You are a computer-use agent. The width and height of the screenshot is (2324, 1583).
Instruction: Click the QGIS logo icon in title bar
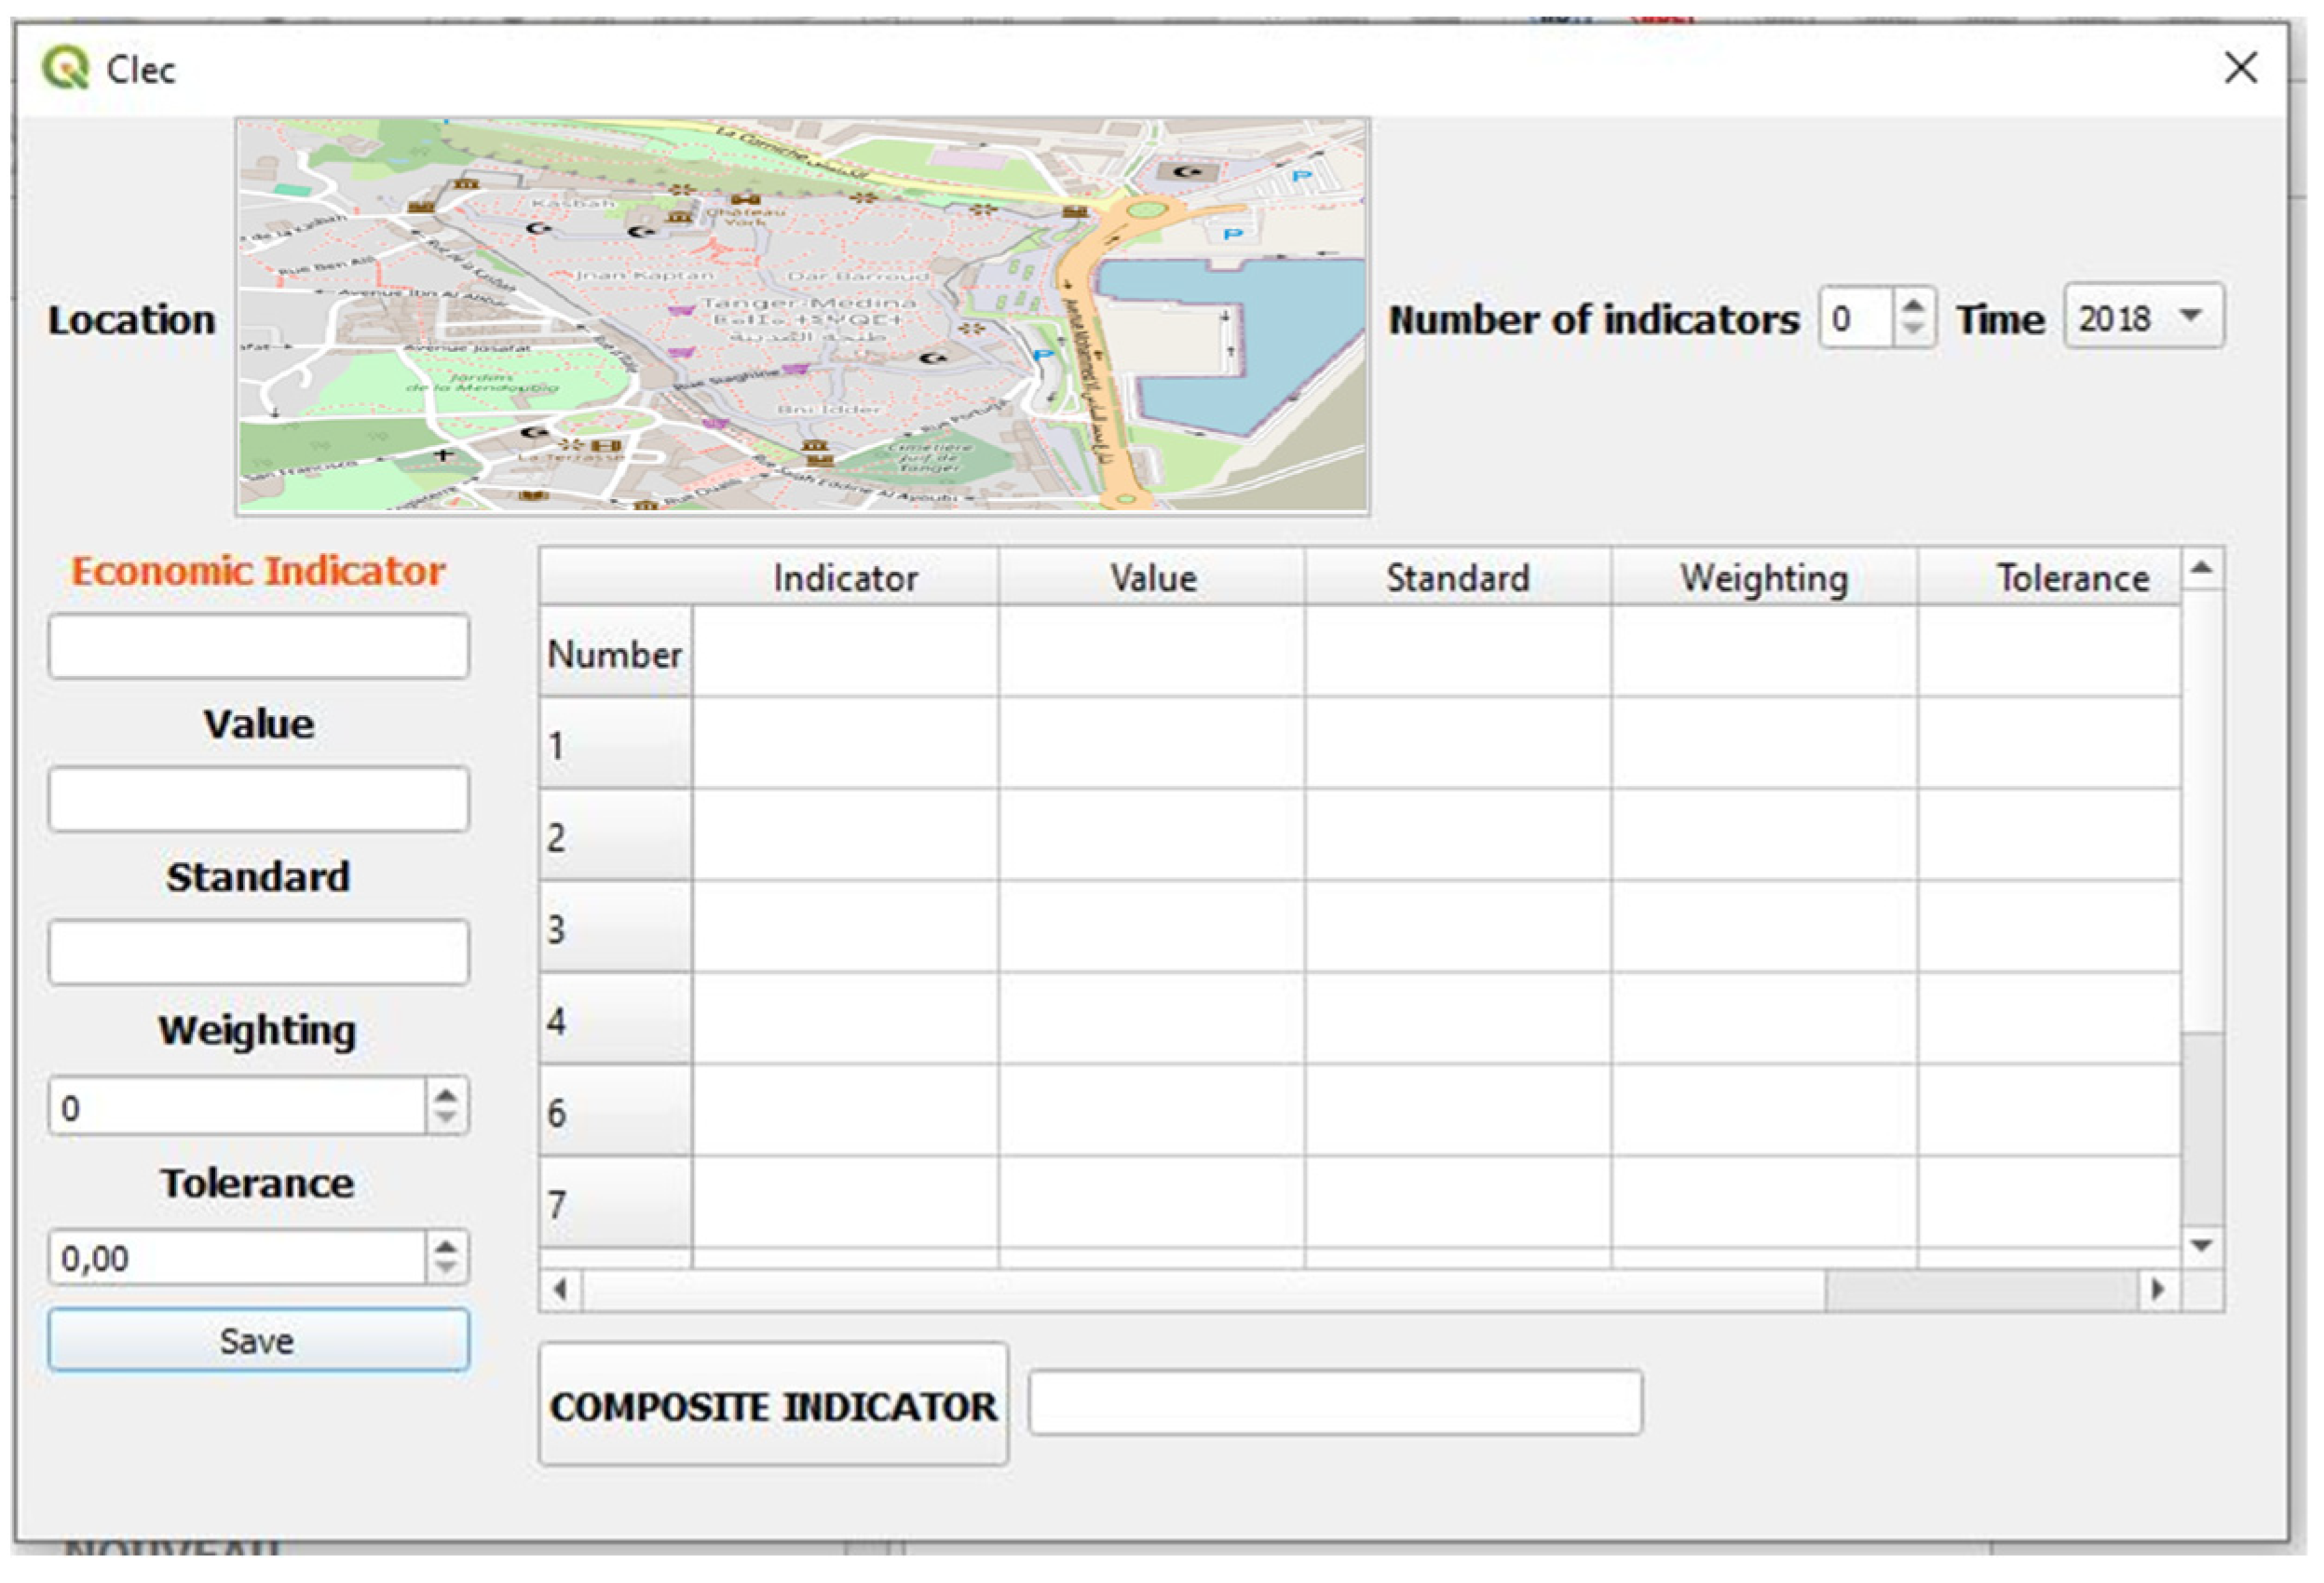65,69
